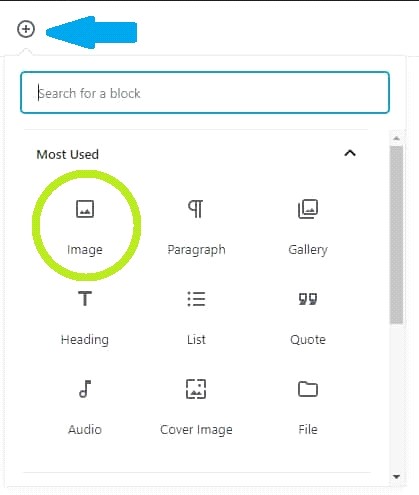Click the Image label text
Screen dimensions: 419x495
coord(85,250)
